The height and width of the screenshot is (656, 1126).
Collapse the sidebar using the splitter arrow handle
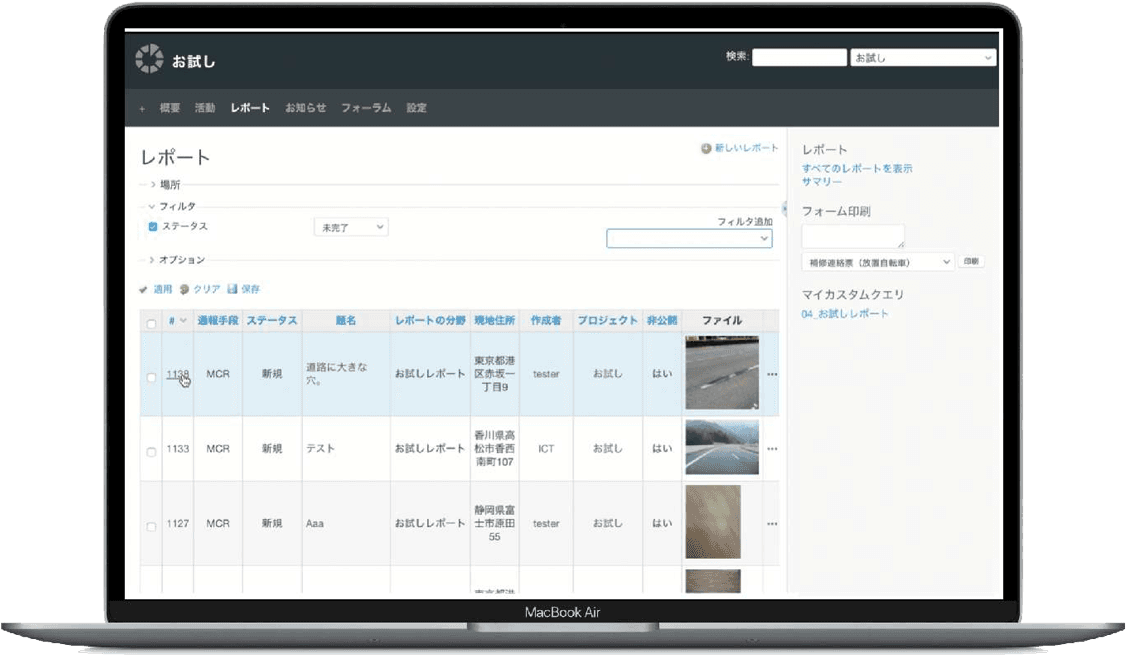(x=784, y=210)
